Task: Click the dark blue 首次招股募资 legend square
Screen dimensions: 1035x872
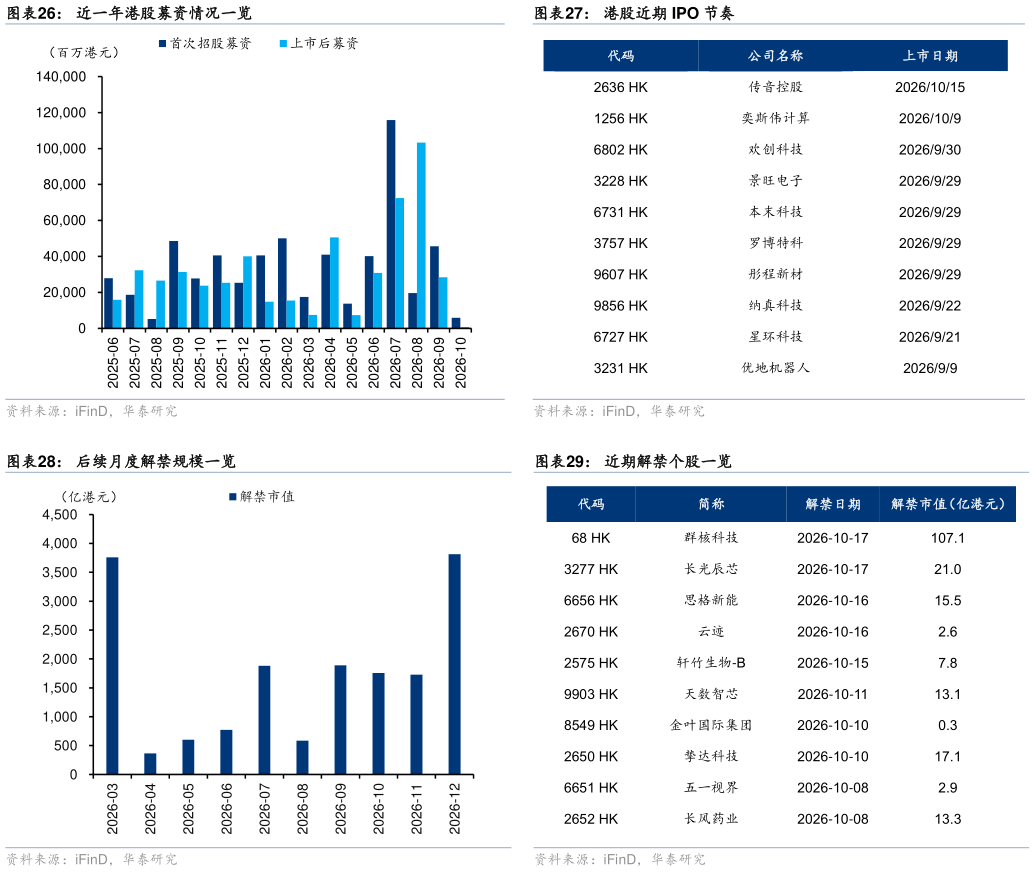Action: tap(162, 44)
